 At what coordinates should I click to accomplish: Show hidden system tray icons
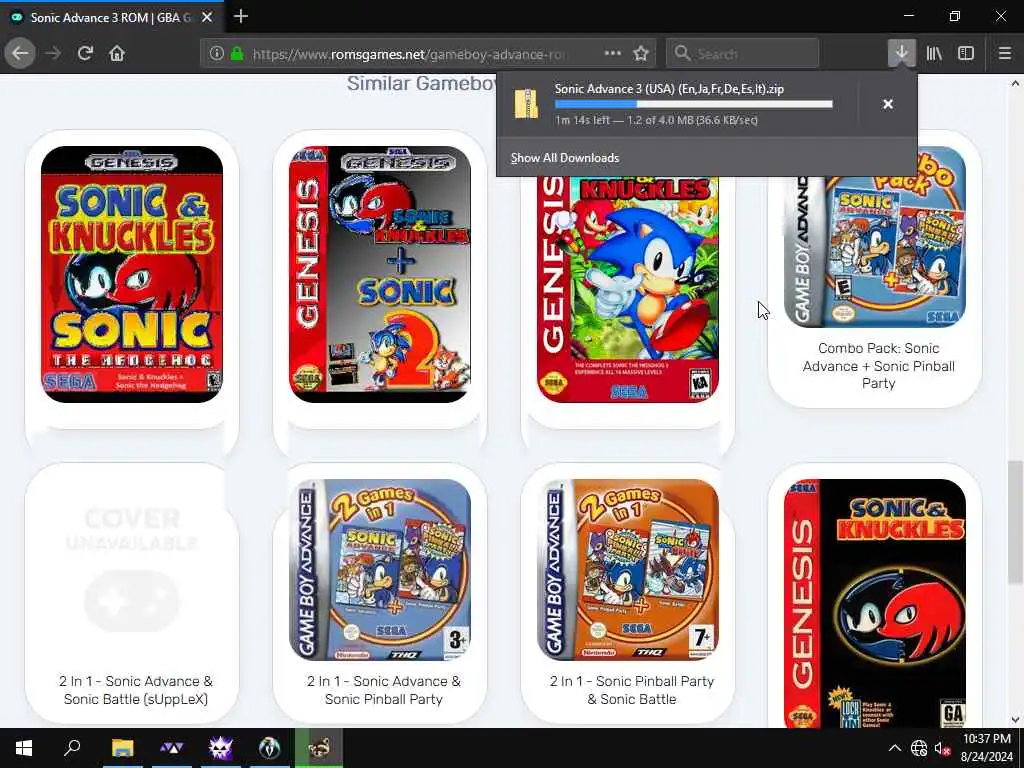895,748
